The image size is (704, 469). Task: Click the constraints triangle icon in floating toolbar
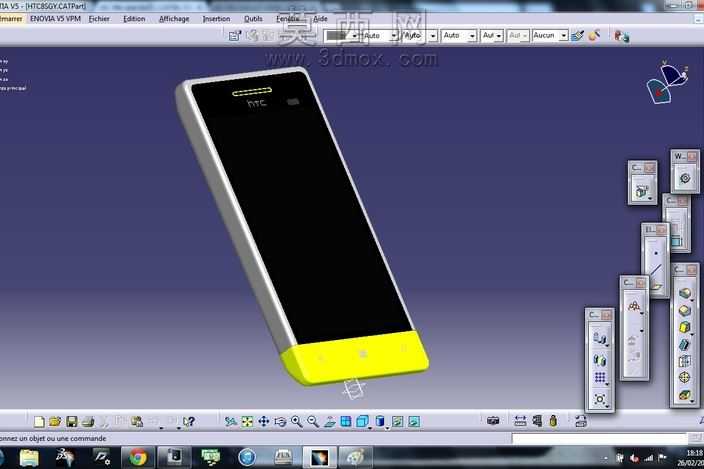[x=634, y=306]
